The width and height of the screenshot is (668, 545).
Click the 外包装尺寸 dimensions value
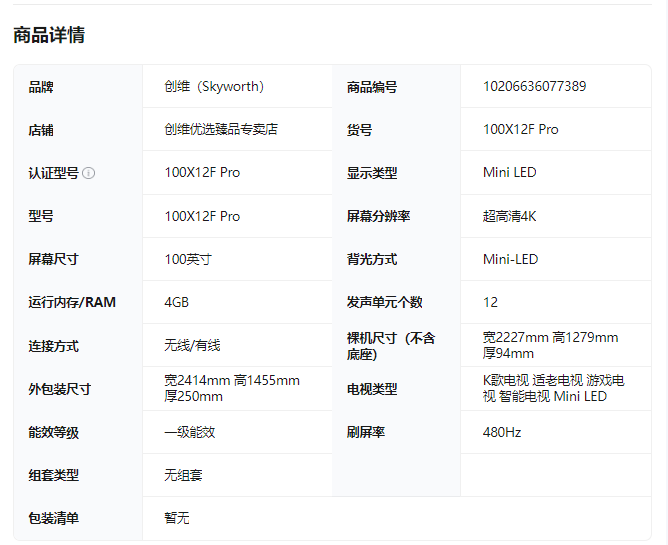pyautogui.click(x=232, y=388)
